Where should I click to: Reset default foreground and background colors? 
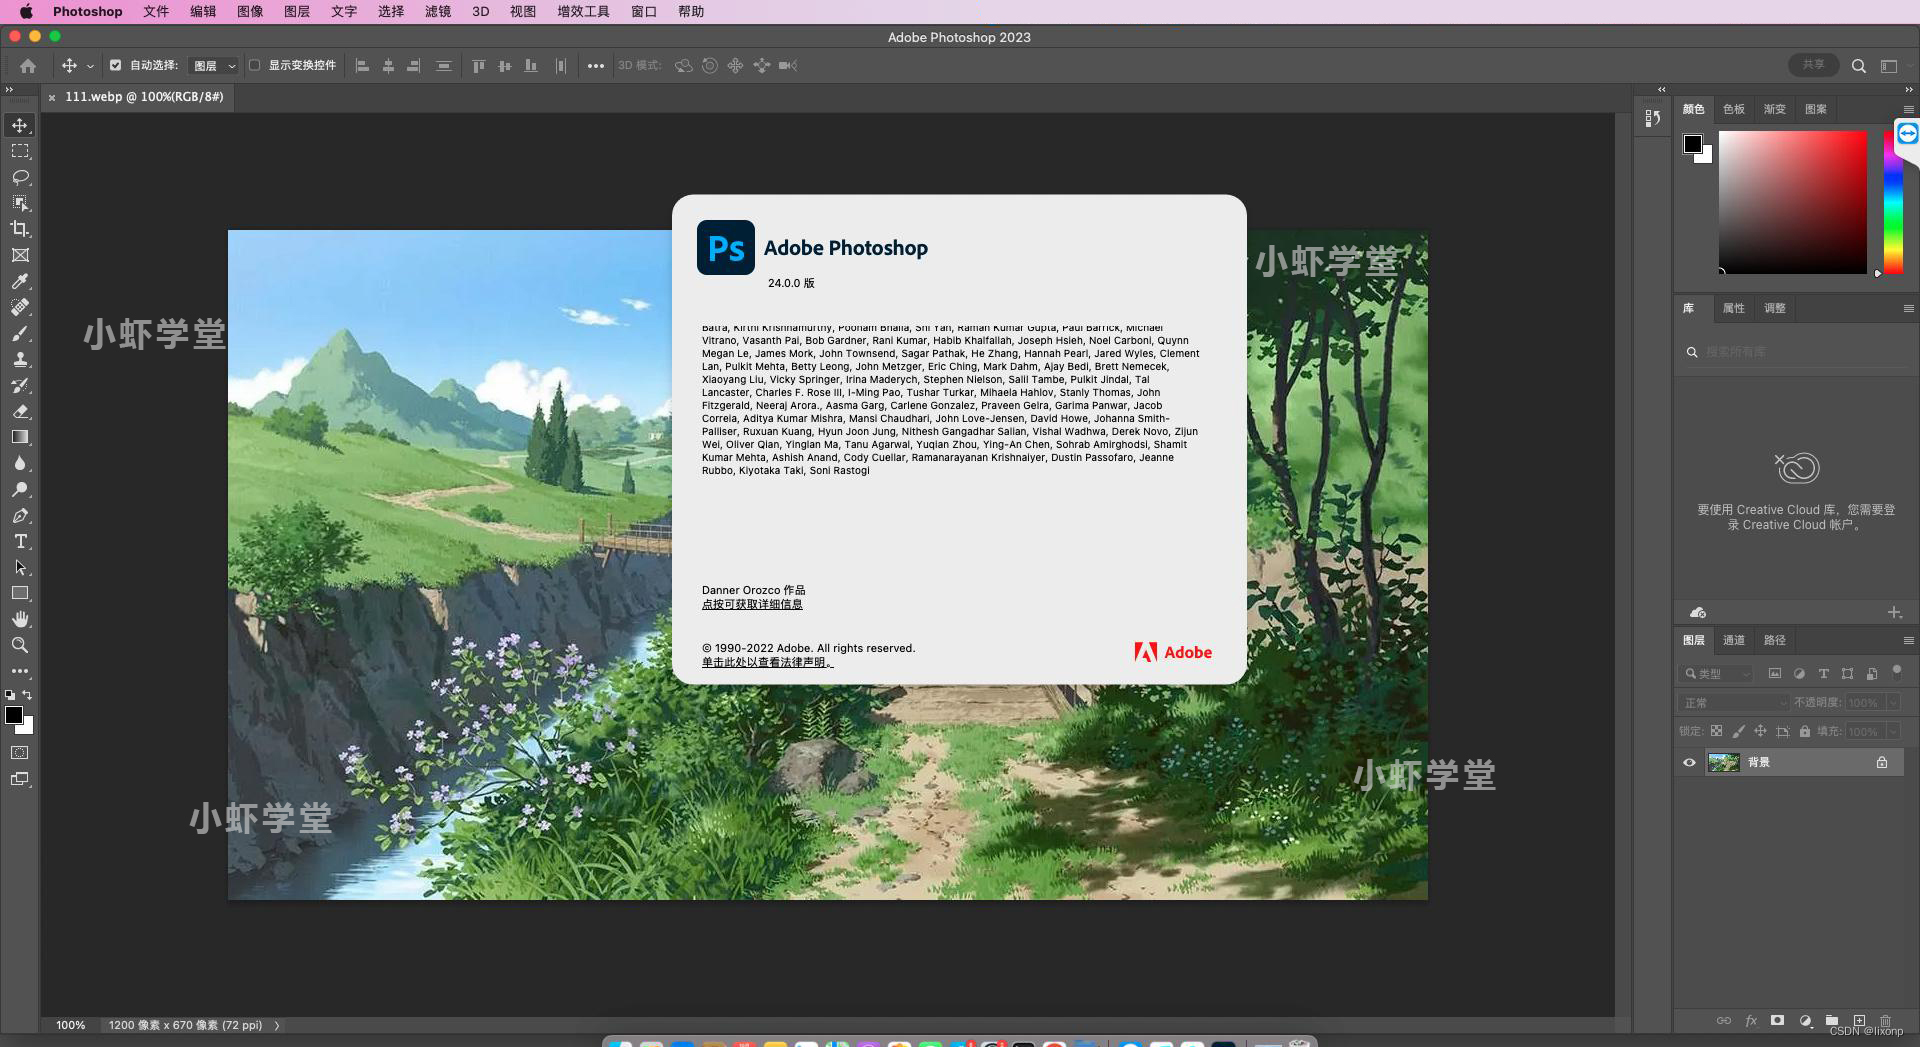10,694
